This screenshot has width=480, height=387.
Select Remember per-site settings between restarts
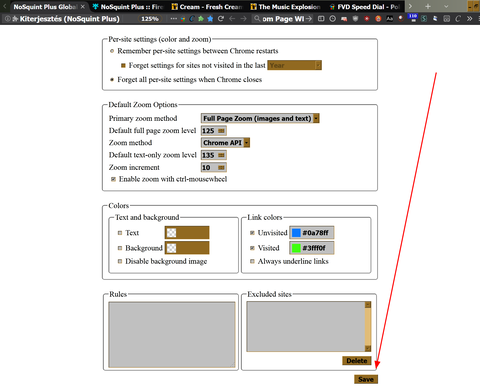[112, 51]
